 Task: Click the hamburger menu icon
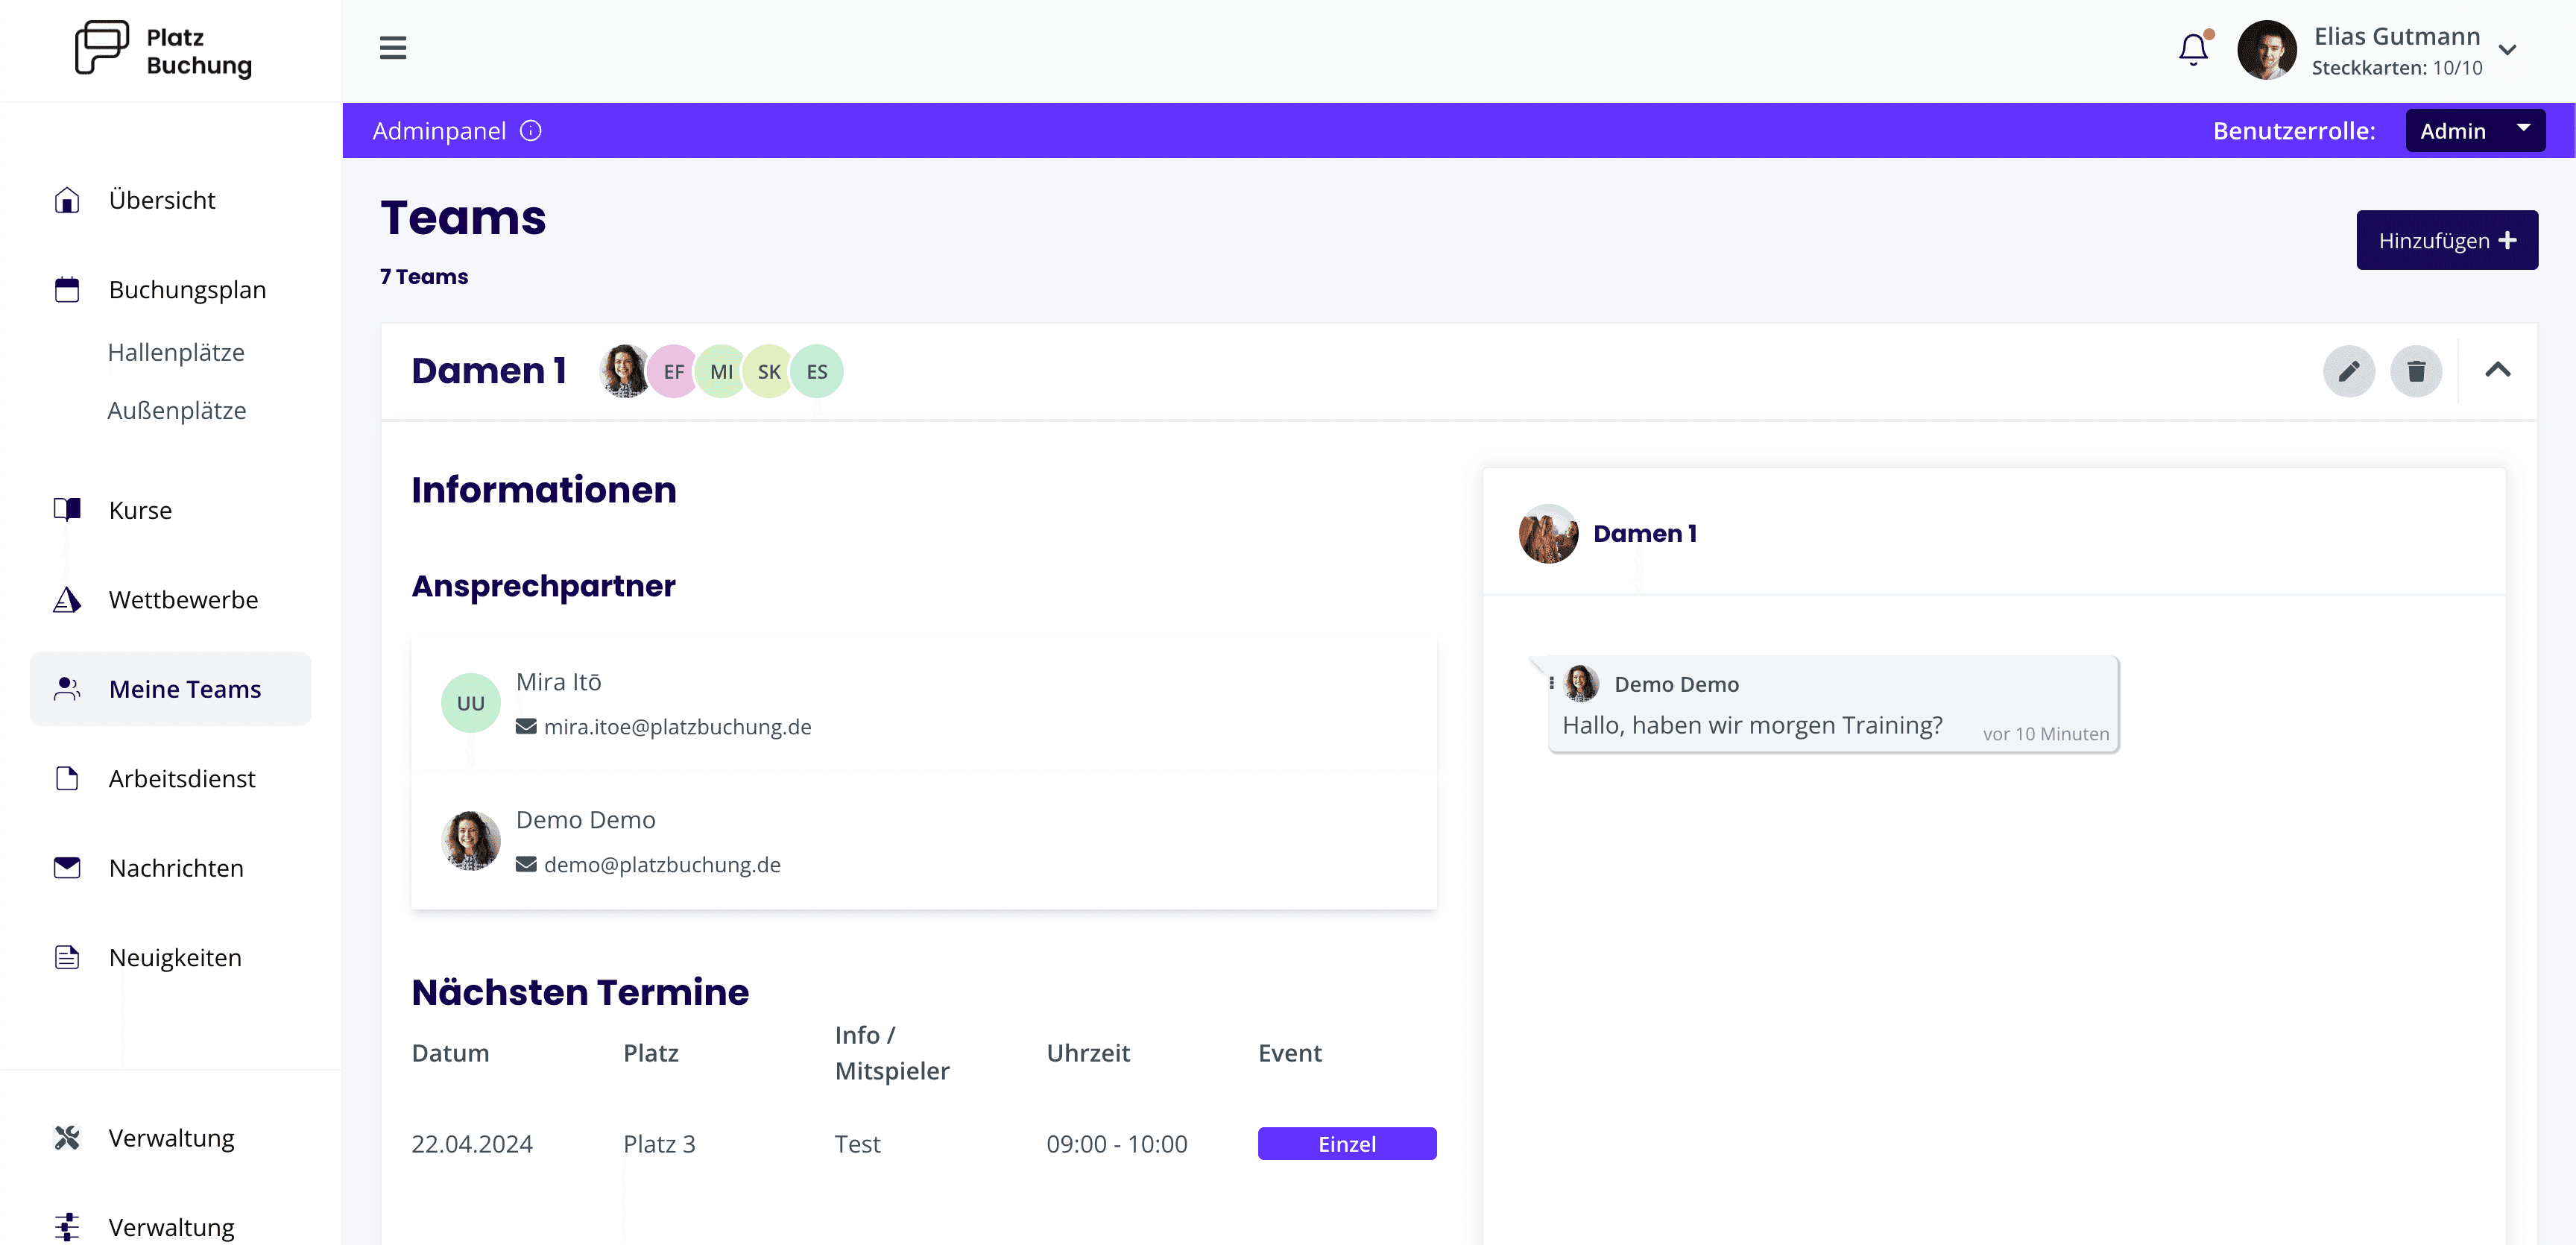click(393, 48)
